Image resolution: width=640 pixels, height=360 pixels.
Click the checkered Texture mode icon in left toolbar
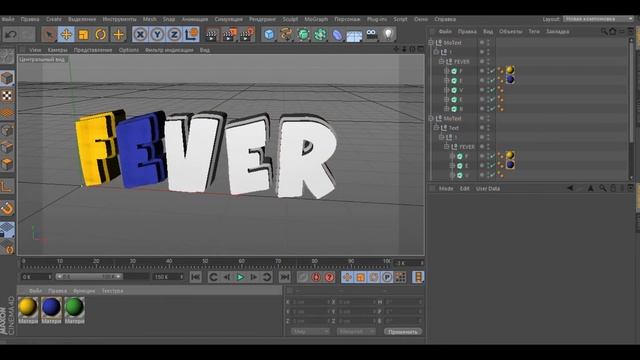[7, 96]
